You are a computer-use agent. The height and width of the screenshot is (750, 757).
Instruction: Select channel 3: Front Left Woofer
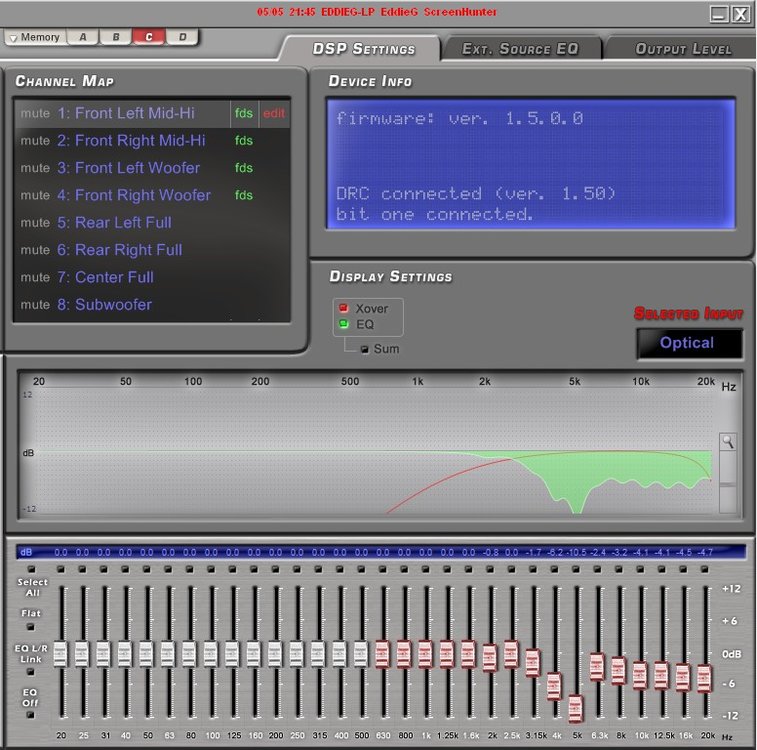128,168
